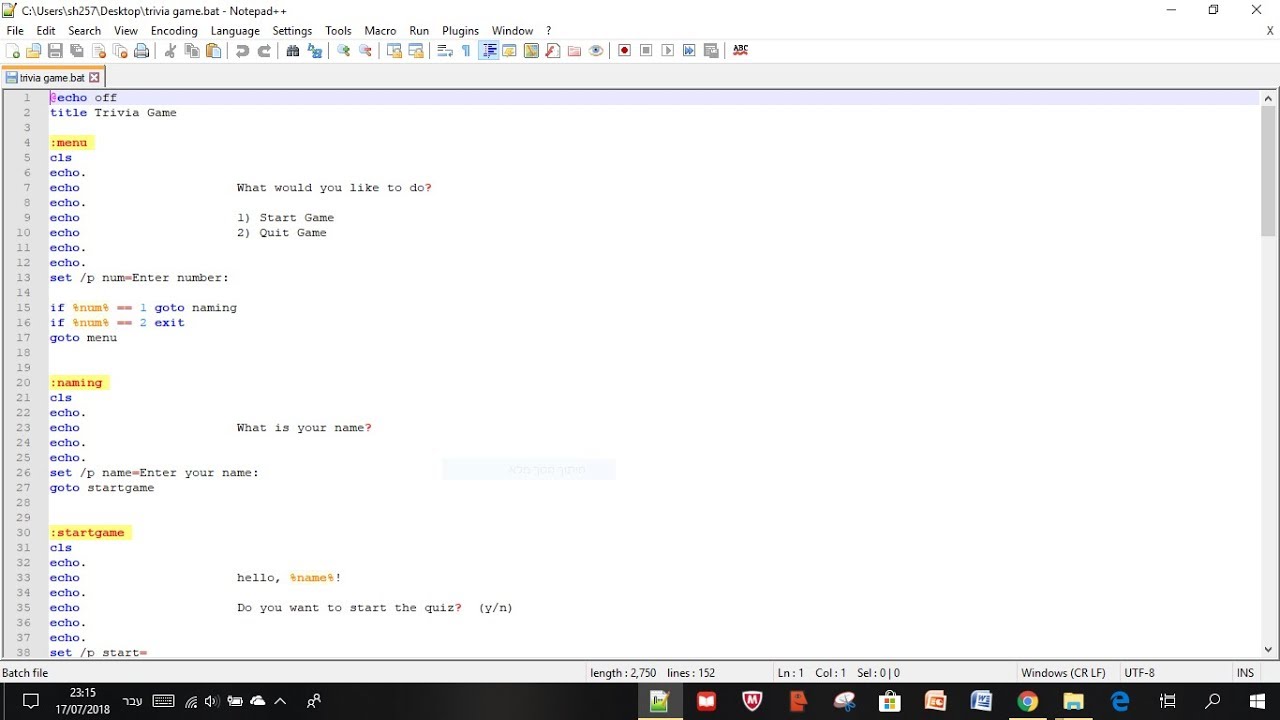
Task: Click the Redo arrow icon
Action: click(264, 51)
